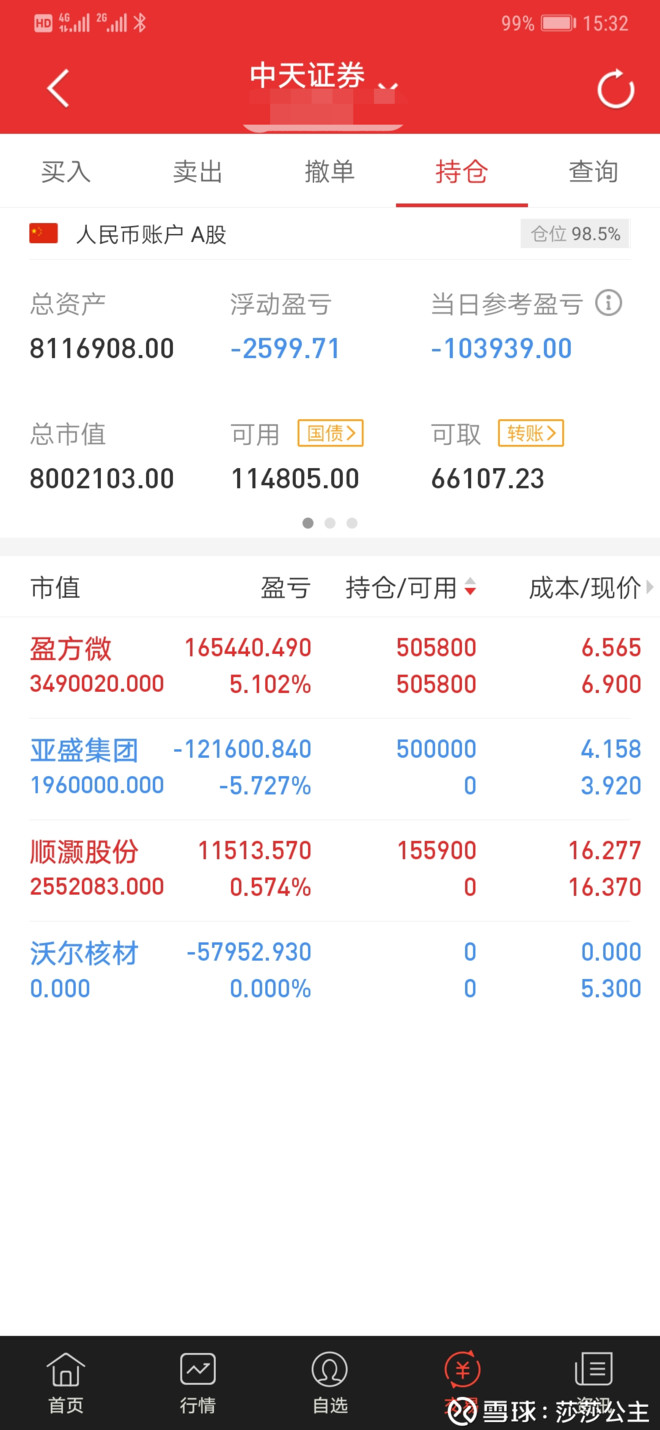Tap 可取 value 66107.23
660x1430 pixels.
click(x=488, y=479)
